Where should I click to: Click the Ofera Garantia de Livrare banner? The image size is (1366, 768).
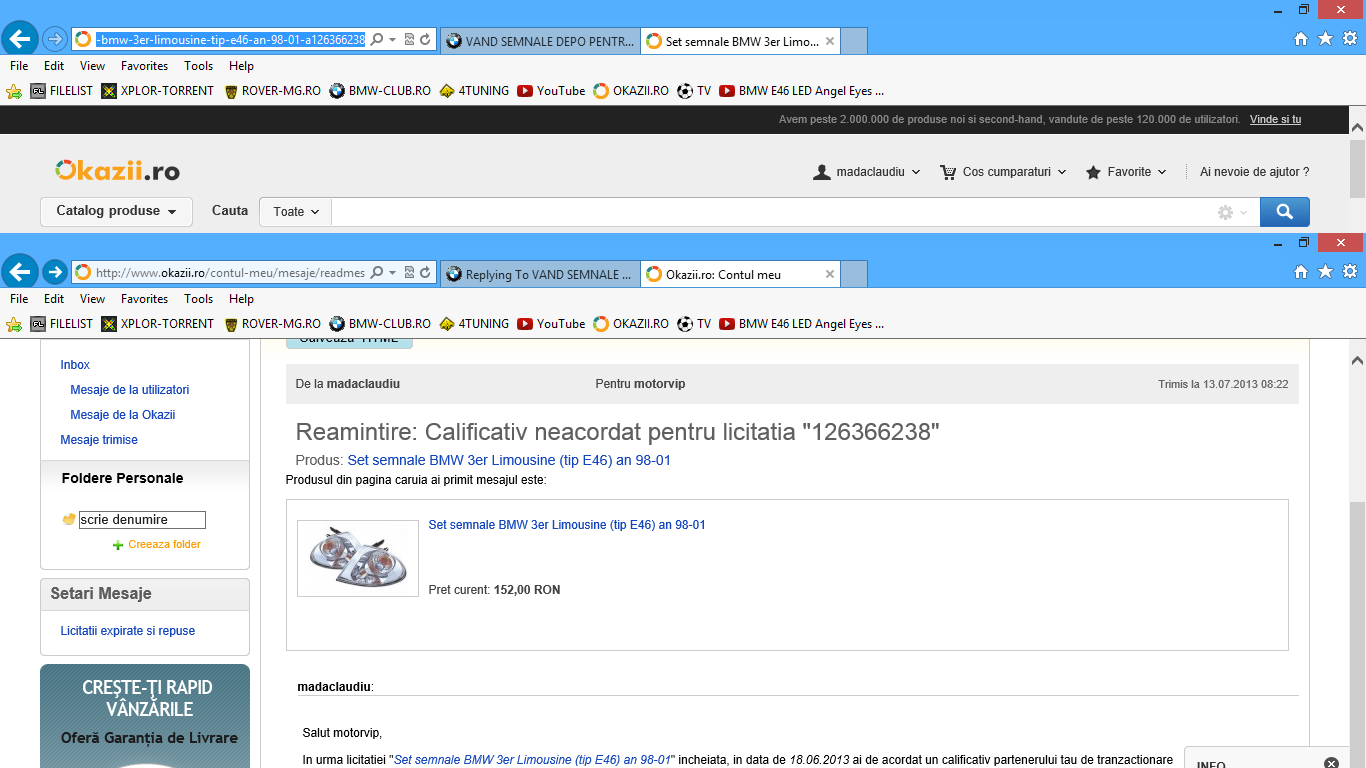click(145, 716)
